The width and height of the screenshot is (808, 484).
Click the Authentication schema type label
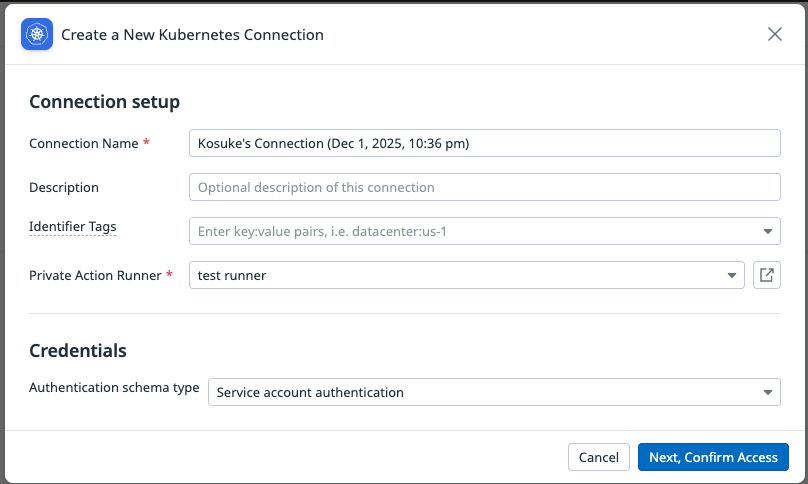[114, 388]
